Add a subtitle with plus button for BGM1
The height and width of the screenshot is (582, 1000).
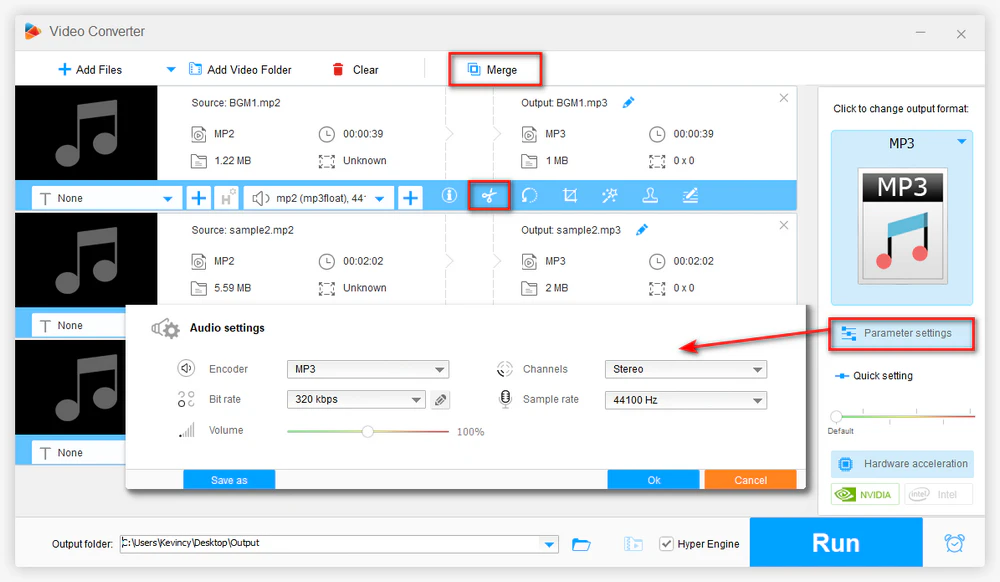coord(198,198)
